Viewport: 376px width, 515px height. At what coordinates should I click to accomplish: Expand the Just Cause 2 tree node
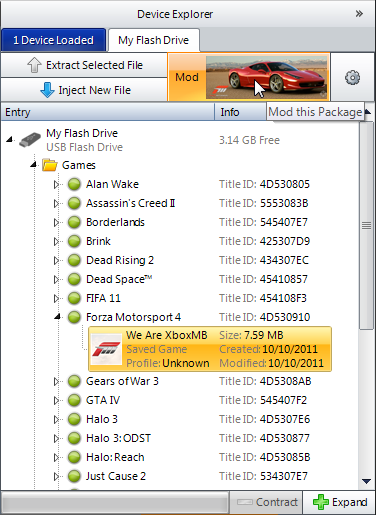click(56, 476)
